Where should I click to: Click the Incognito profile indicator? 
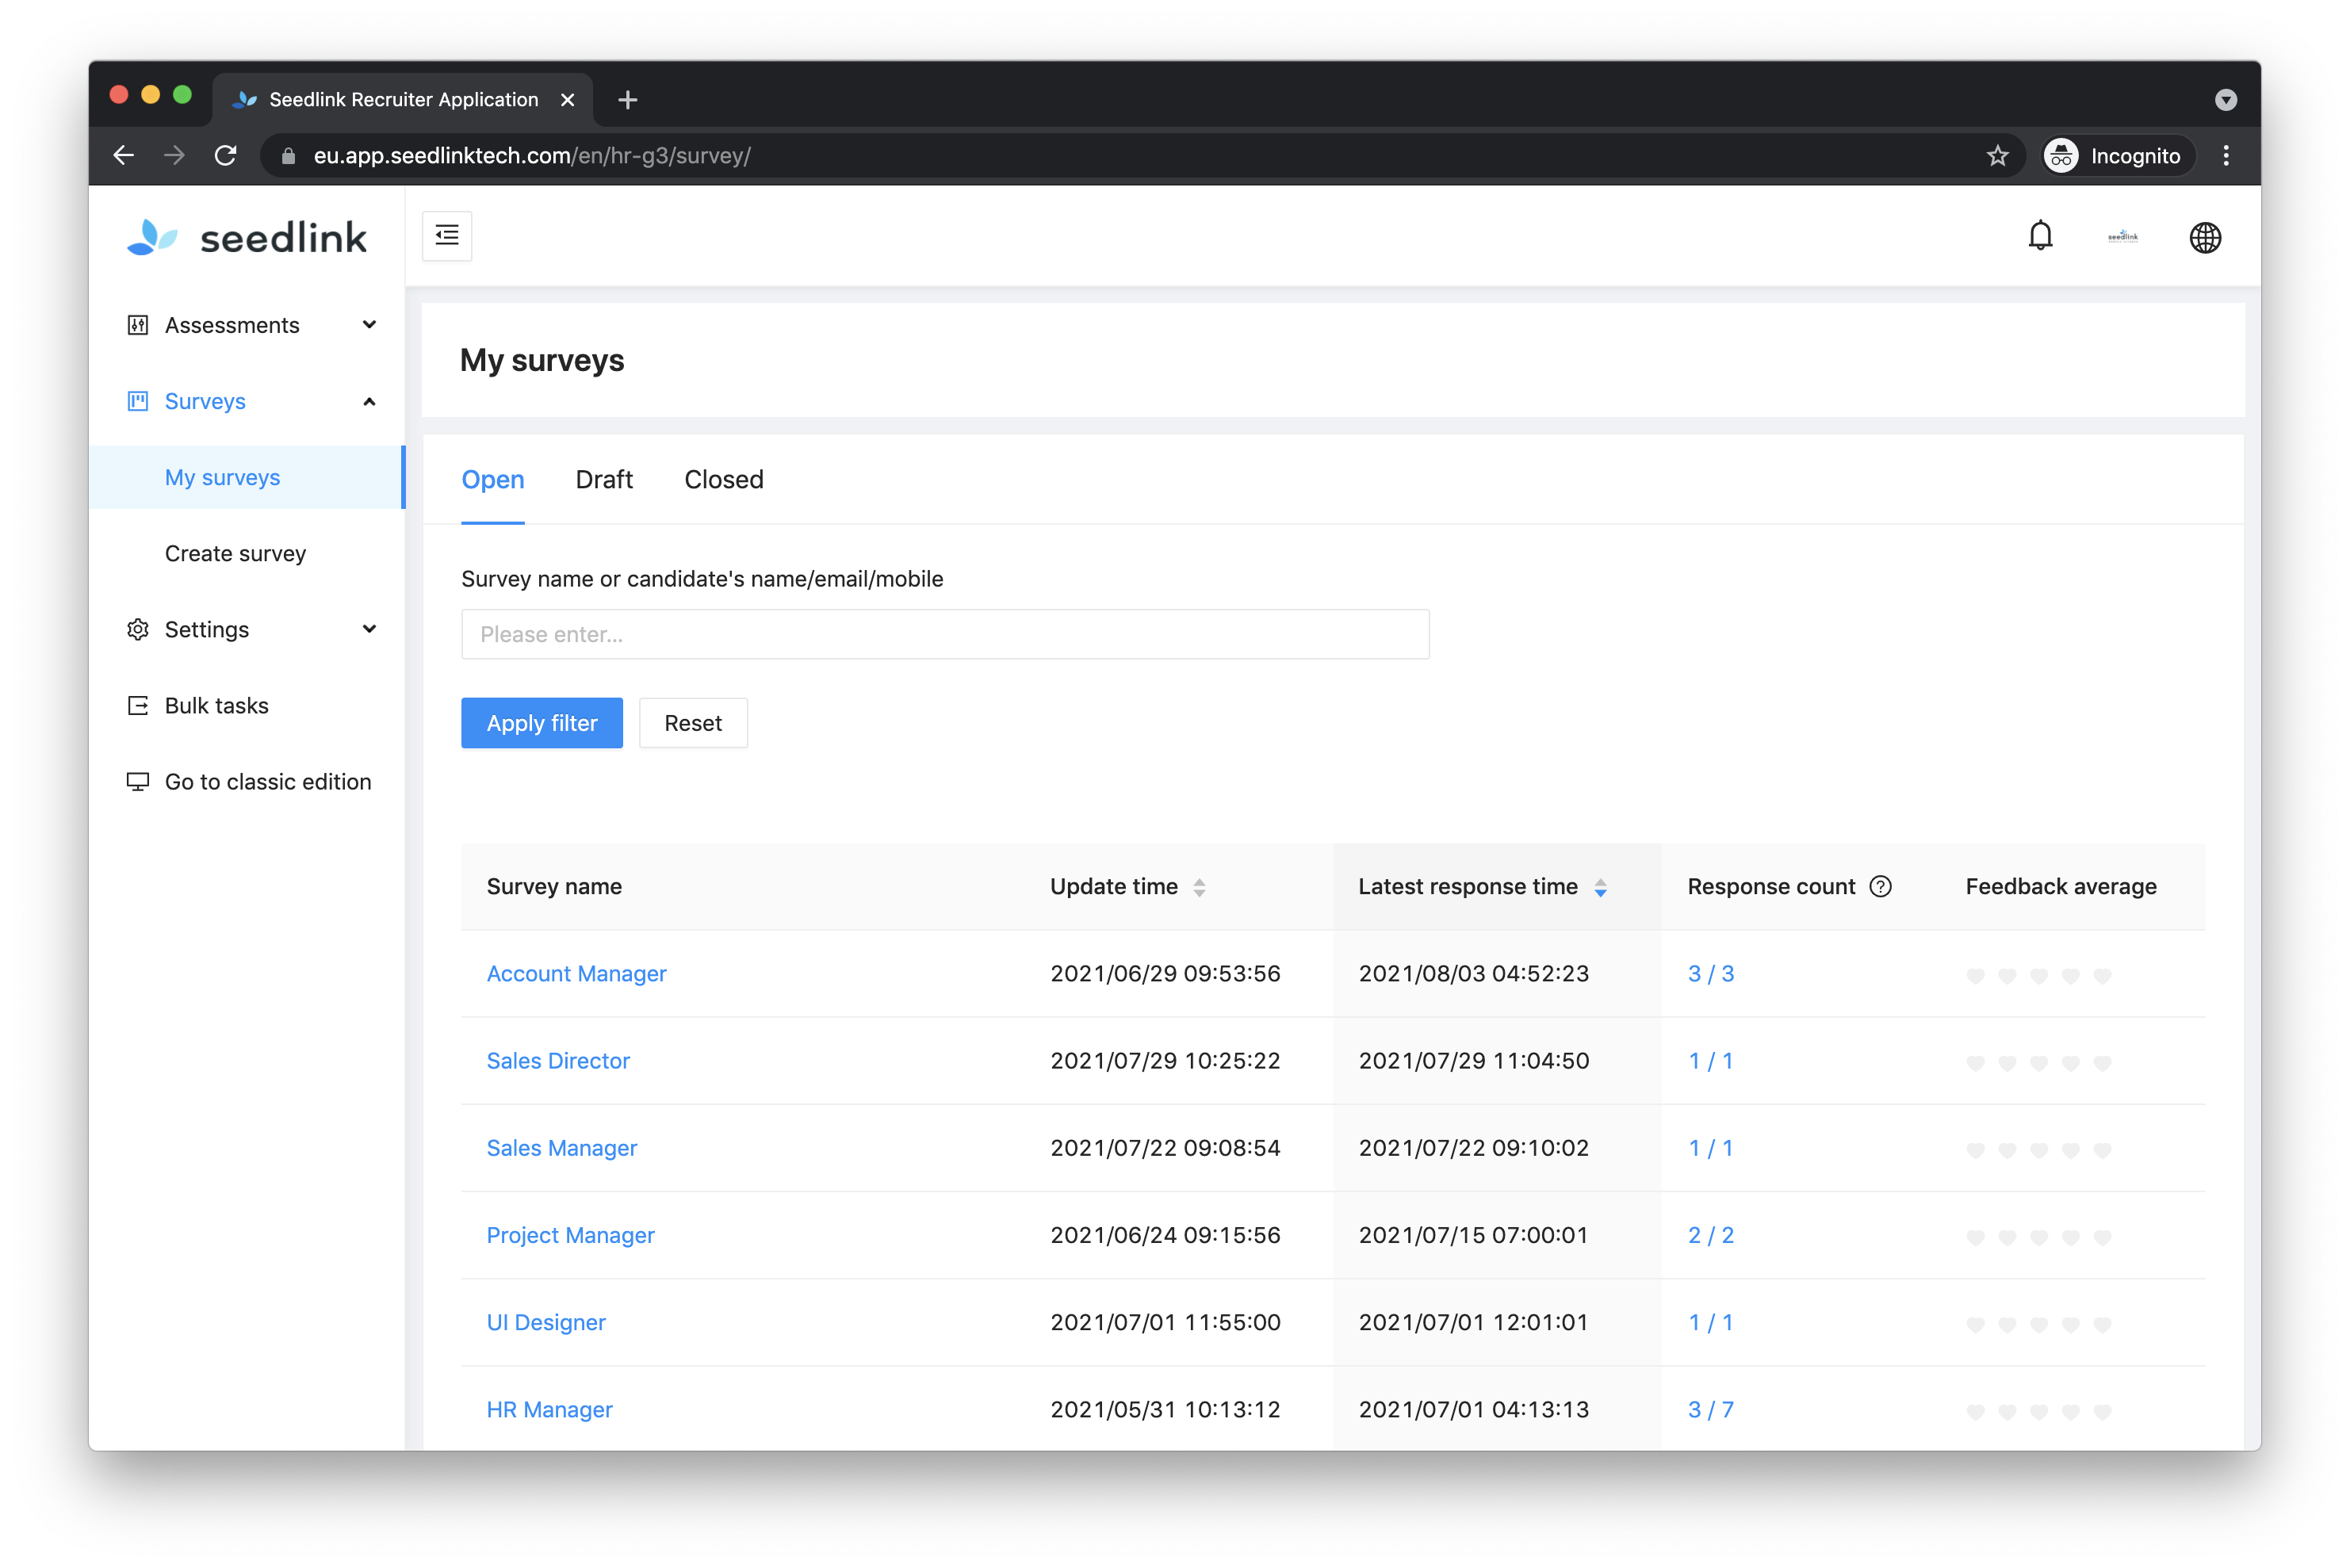click(x=2118, y=156)
